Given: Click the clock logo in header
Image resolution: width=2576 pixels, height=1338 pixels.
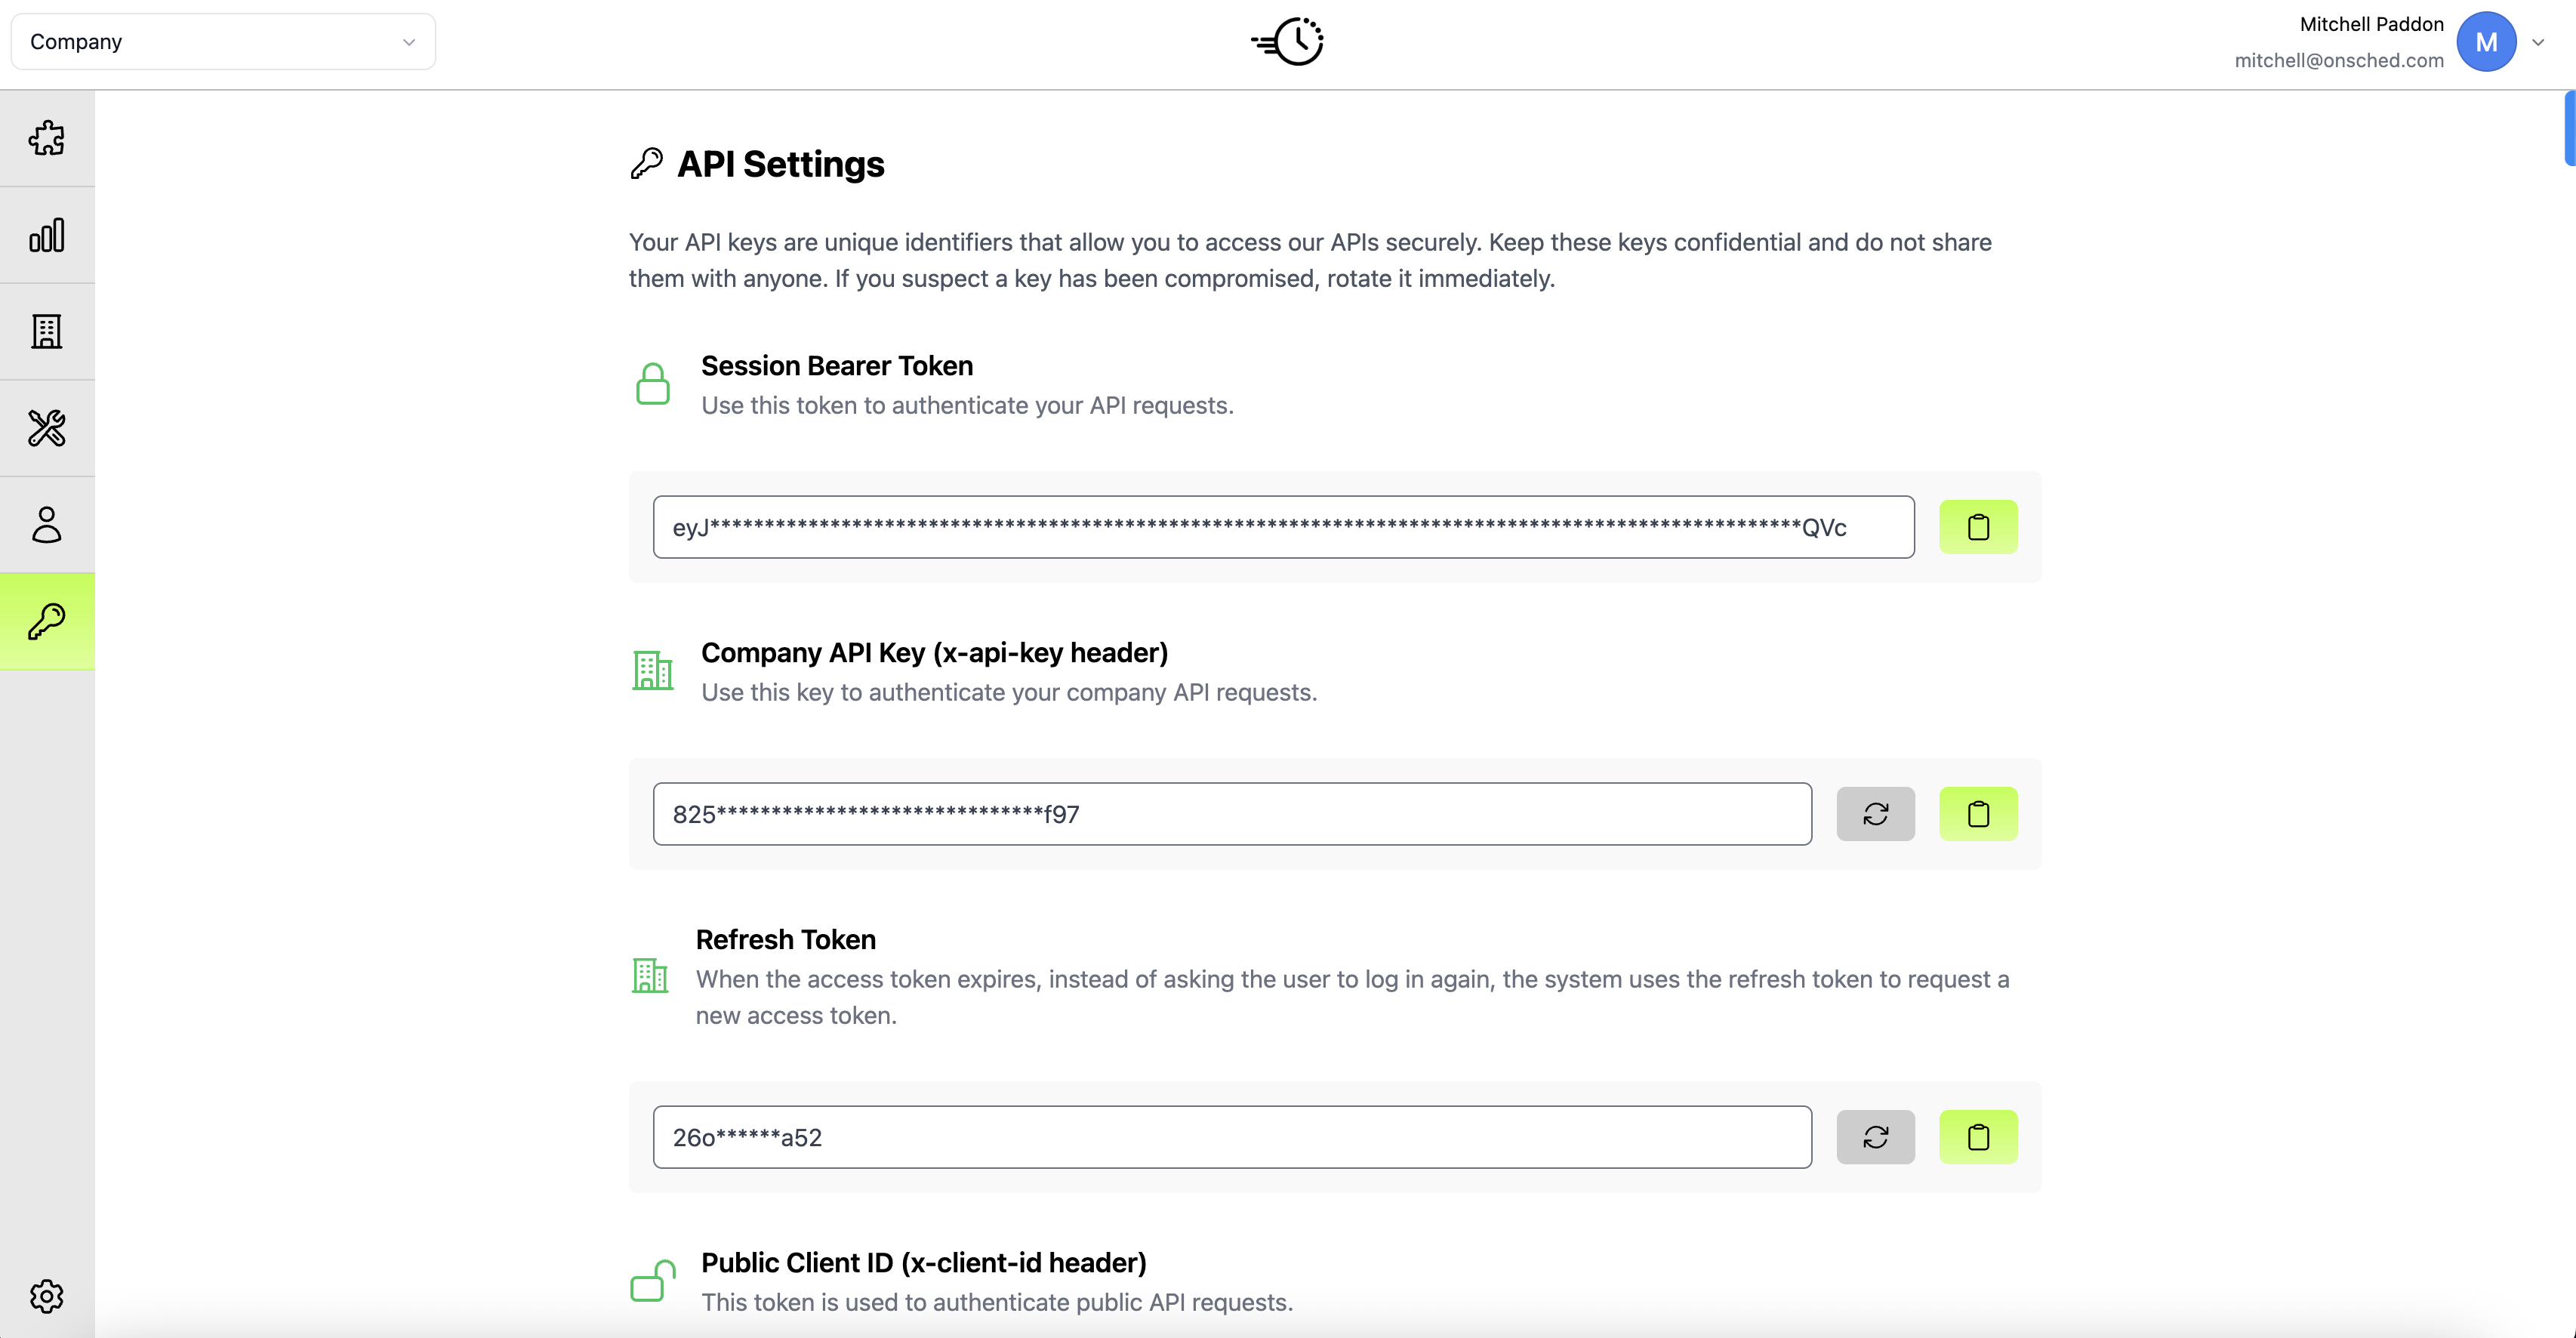Looking at the screenshot, I should tap(1288, 42).
